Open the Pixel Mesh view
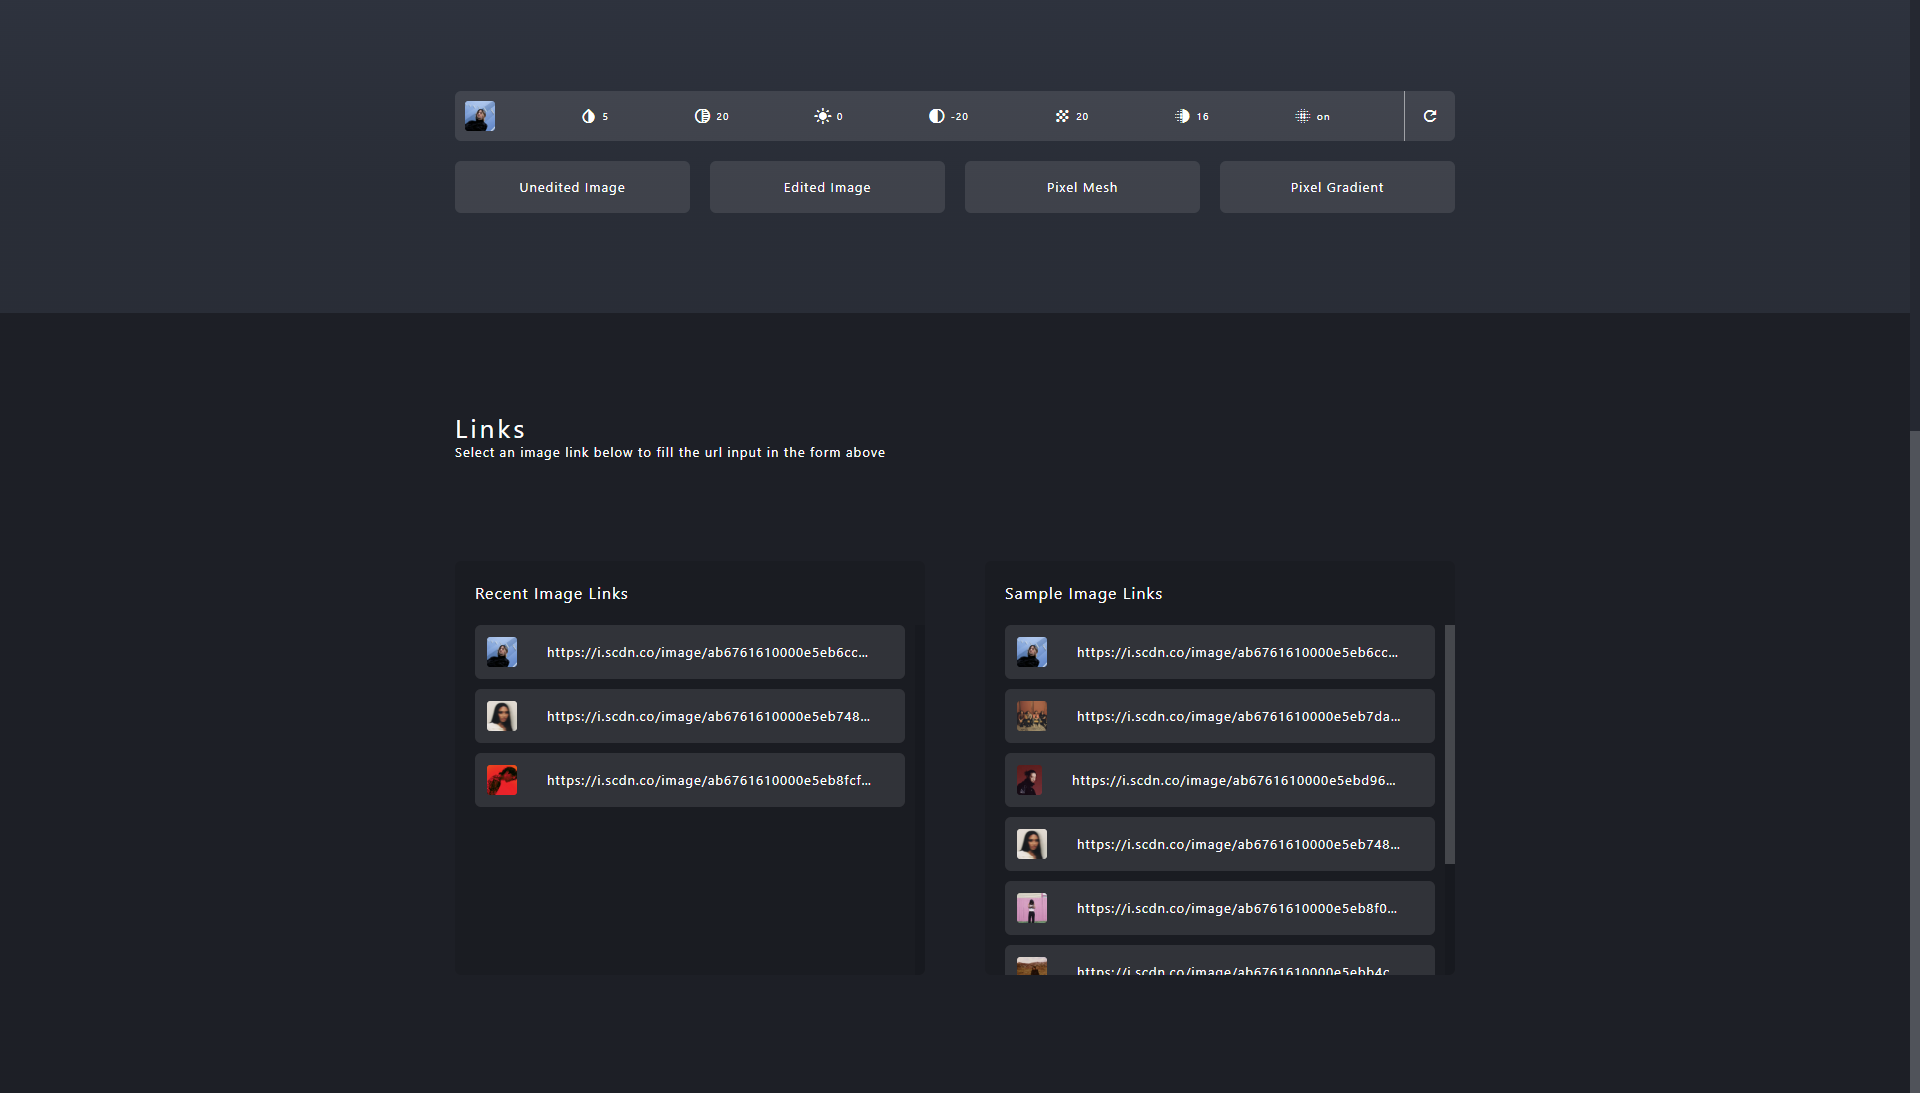 (x=1082, y=187)
